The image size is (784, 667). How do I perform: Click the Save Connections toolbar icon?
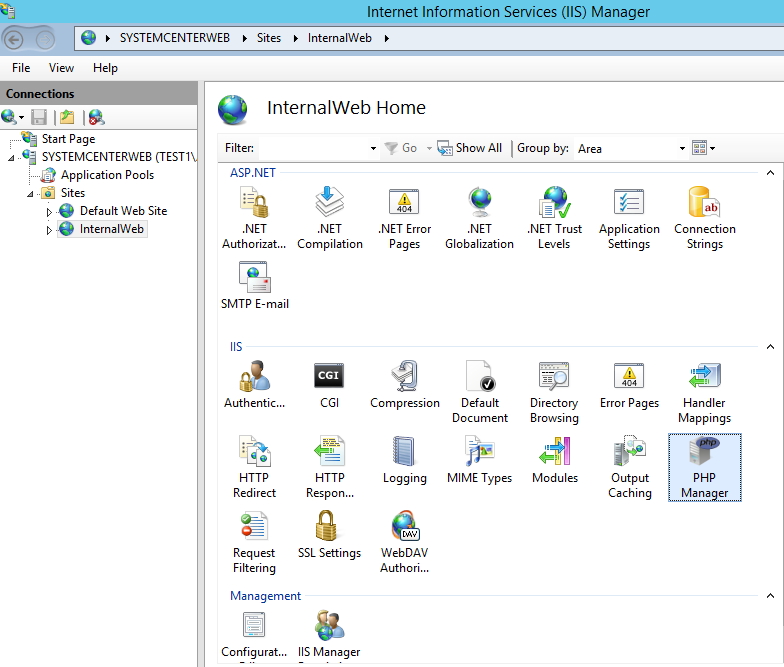[38, 117]
